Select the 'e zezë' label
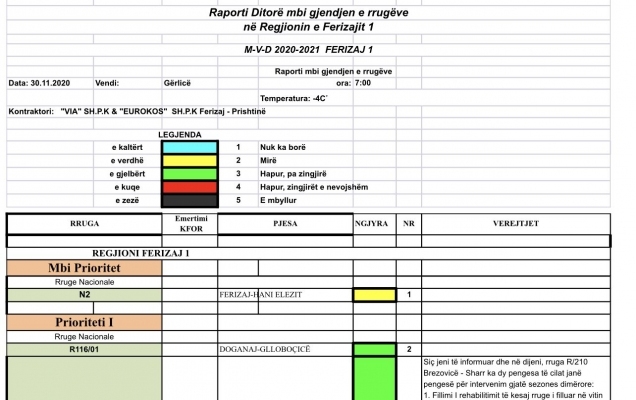Viewport: 636px width, 400px height. pyautogui.click(x=127, y=200)
